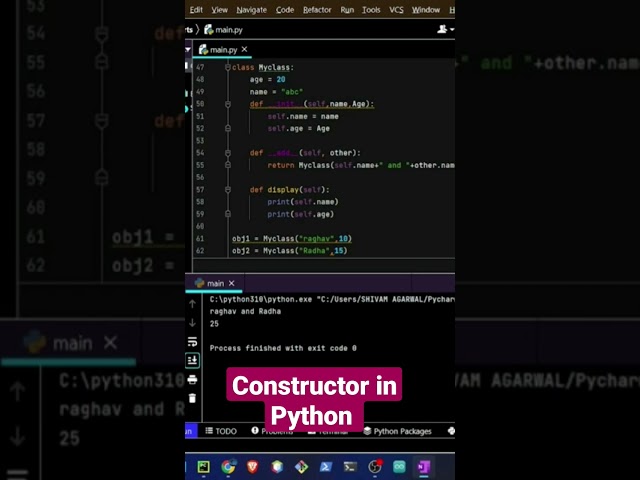Open the Run tool window button
Viewport: 640px width, 480px height.
(x=191, y=431)
